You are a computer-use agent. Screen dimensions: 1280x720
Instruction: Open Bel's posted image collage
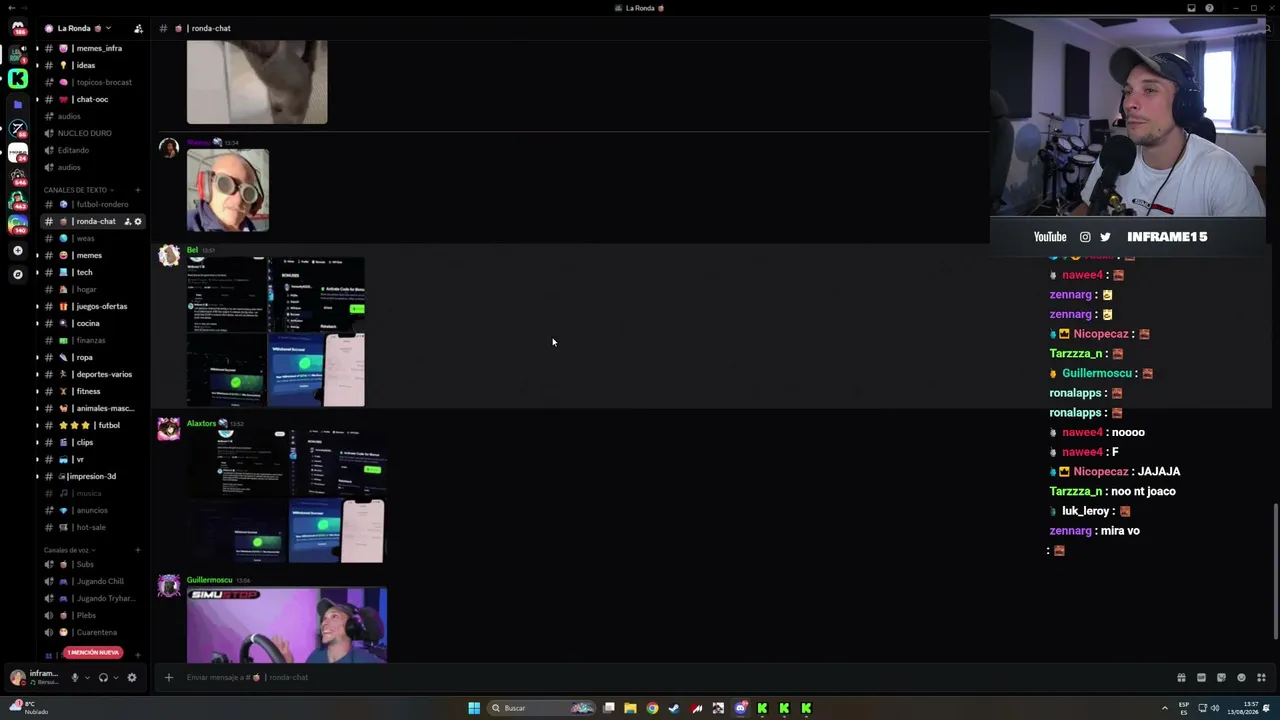point(276,332)
